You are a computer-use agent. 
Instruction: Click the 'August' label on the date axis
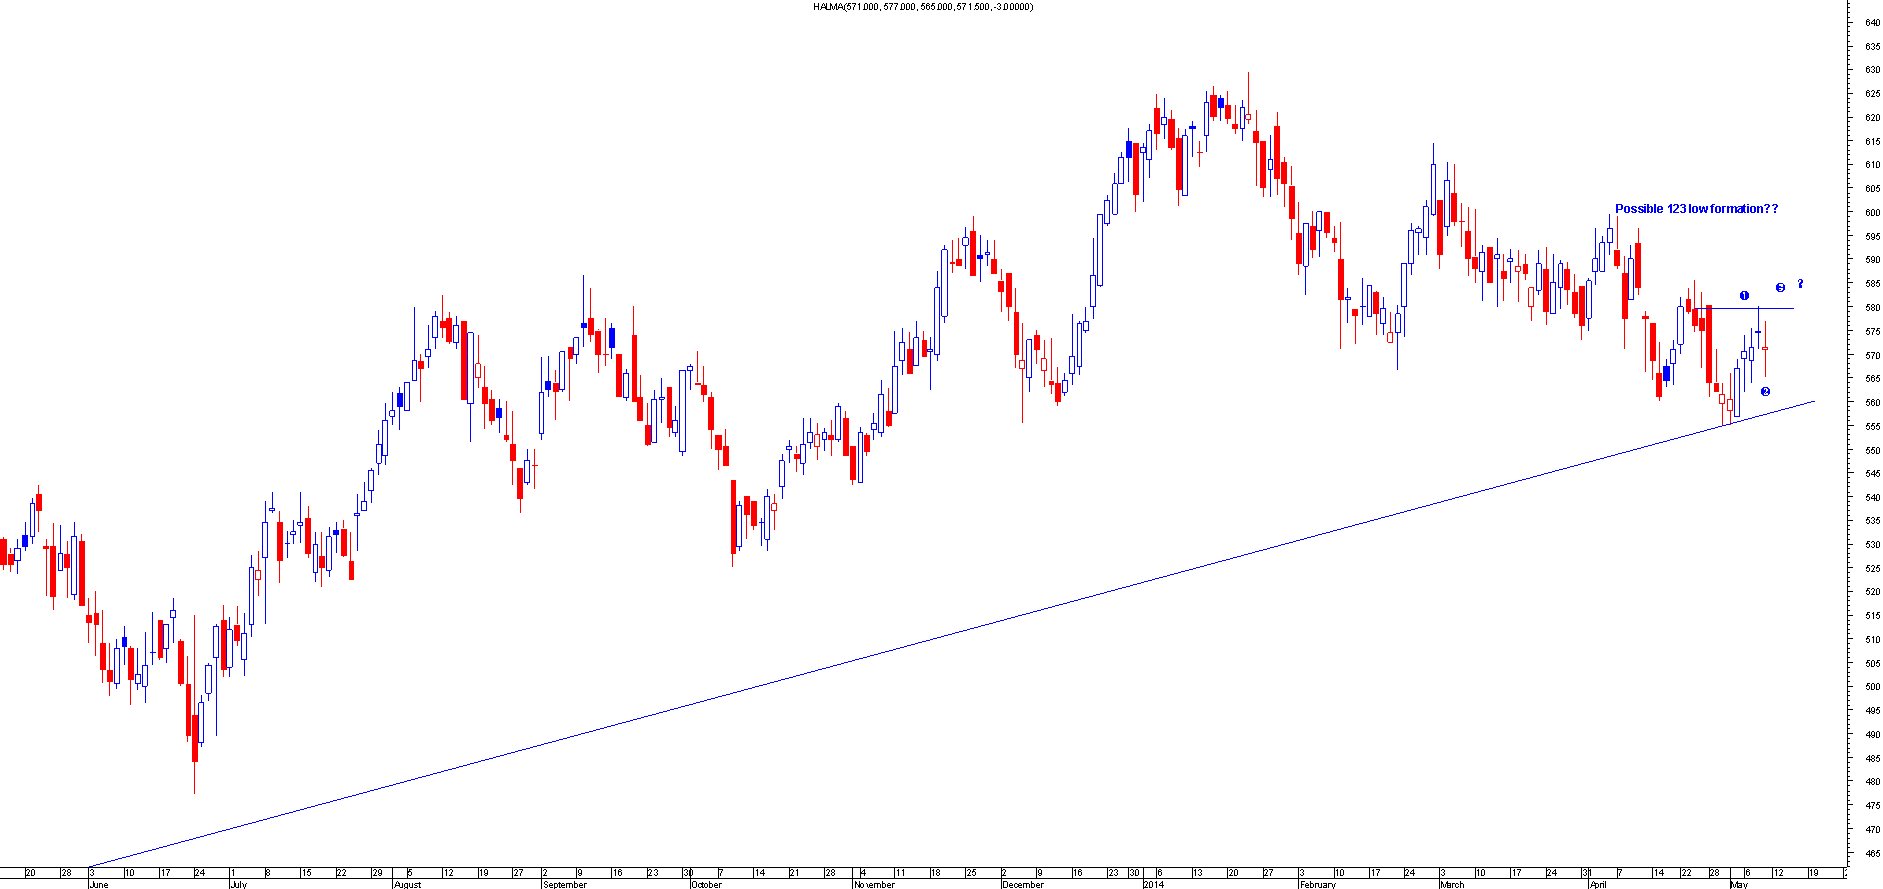pyautogui.click(x=407, y=884)
